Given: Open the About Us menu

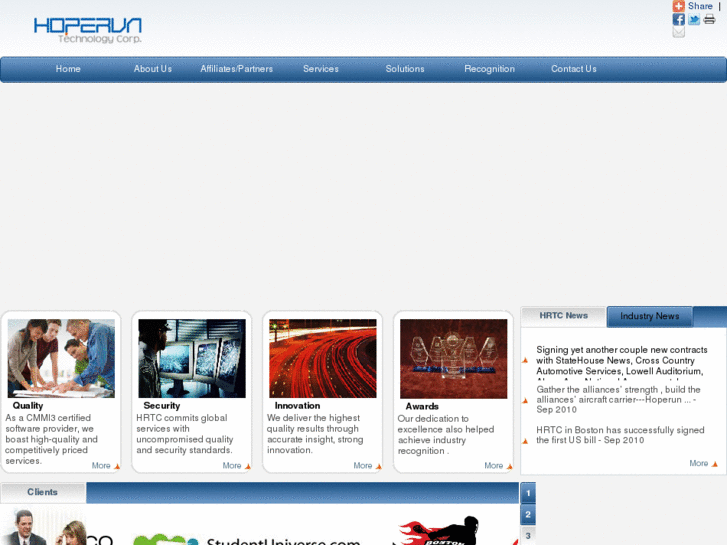Looking at the screenshot, I should tap(153, 69).
